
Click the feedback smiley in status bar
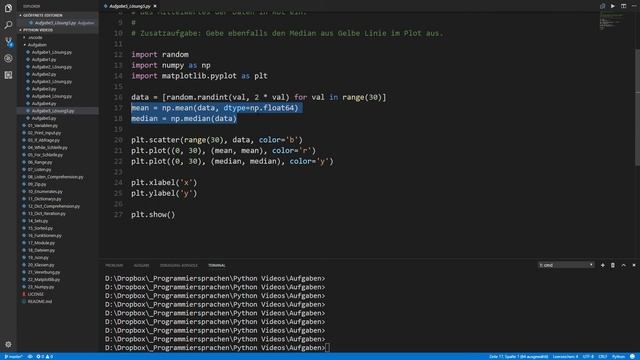pos(632,356)
